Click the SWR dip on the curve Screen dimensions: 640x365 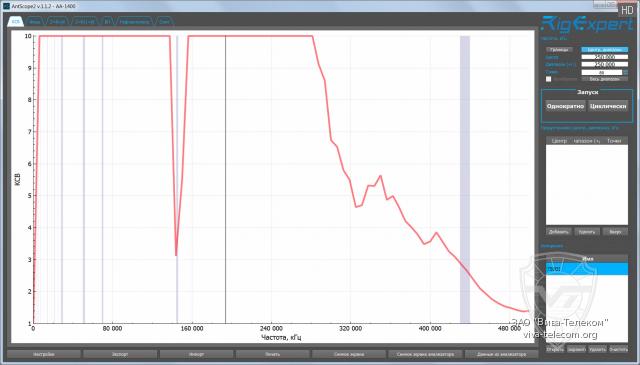point(176,255)
